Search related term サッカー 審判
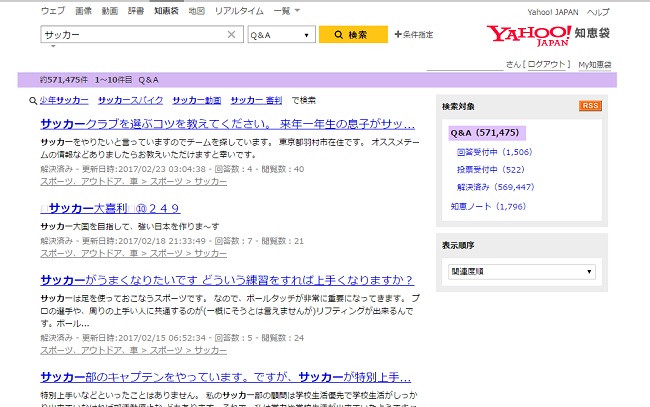Screen dimensions: 650x407 pyautogui.click(x=256, y=100)
